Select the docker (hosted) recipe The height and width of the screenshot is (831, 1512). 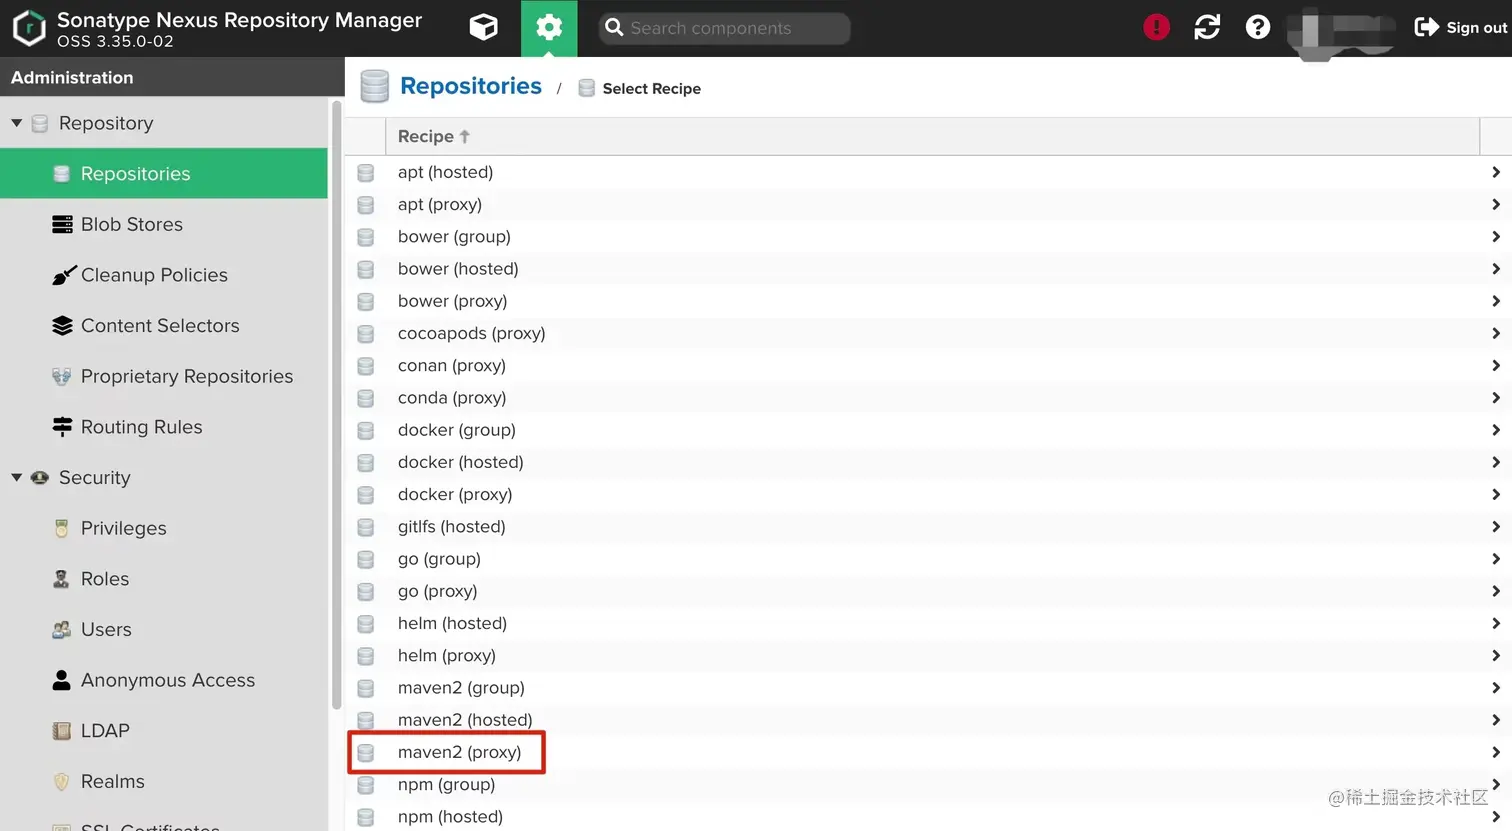pyautogui.click(x=928, y=462)
